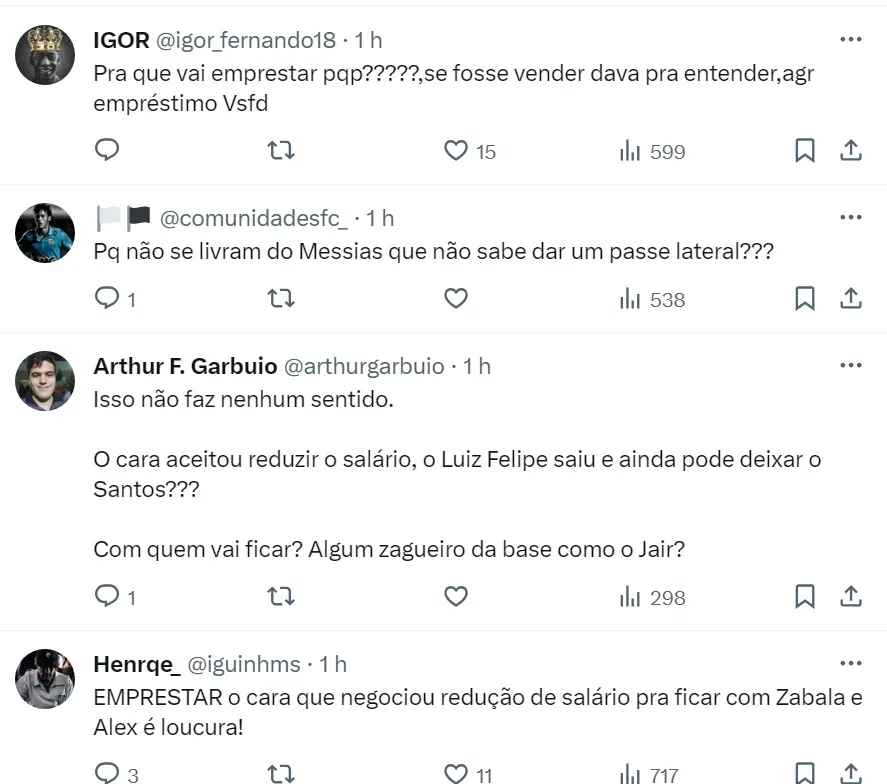Reply to IGOR's tweet
Image resolution: width=887 pixels, height=784 pixels.
pyautogui.click(x=107, y=150)
